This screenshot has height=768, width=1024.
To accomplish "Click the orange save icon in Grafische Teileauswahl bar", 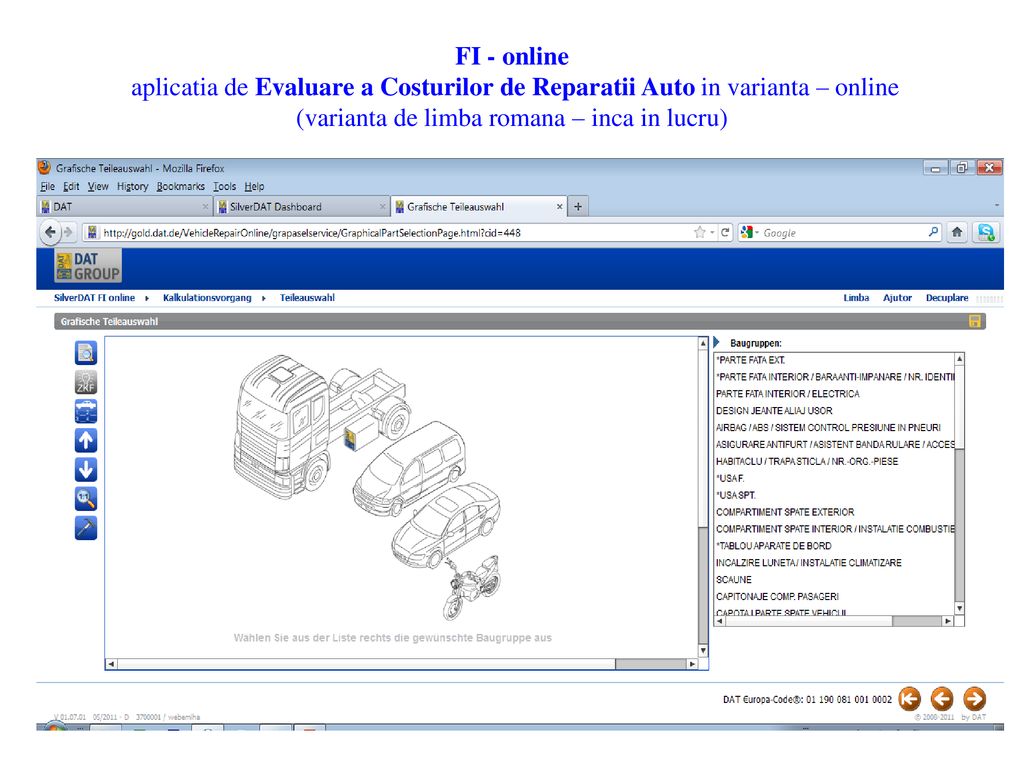I will click(x=974, y=321).
